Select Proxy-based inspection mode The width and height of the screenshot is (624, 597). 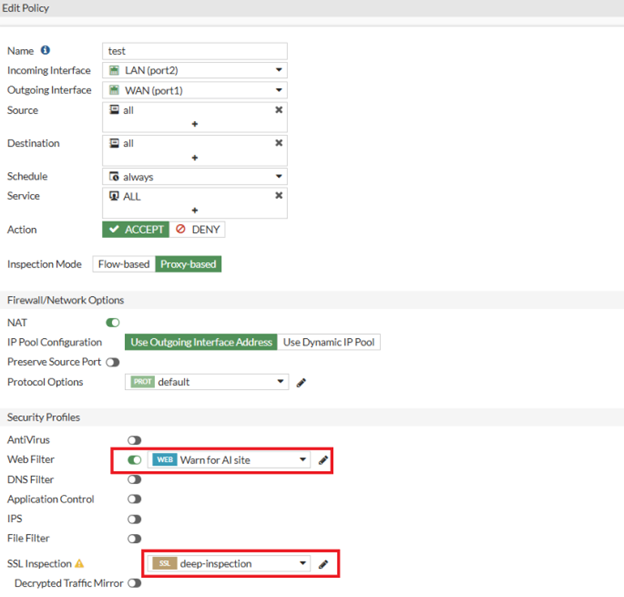pyautogui.click(x=188, y=264)
